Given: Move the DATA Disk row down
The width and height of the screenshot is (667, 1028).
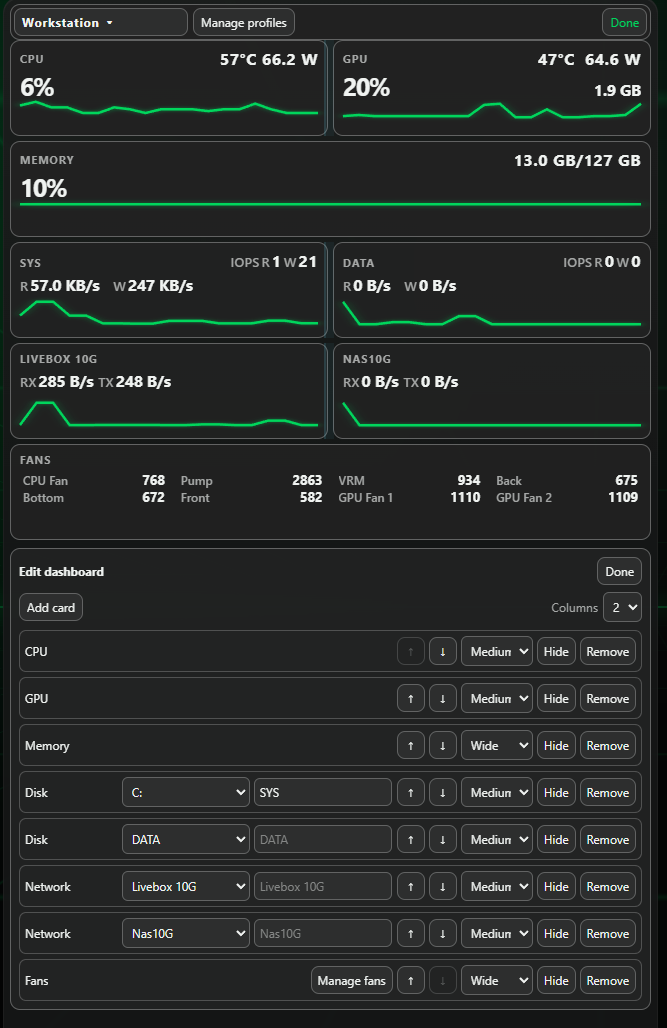Looking at the screenshot, I should click(443, 840).
